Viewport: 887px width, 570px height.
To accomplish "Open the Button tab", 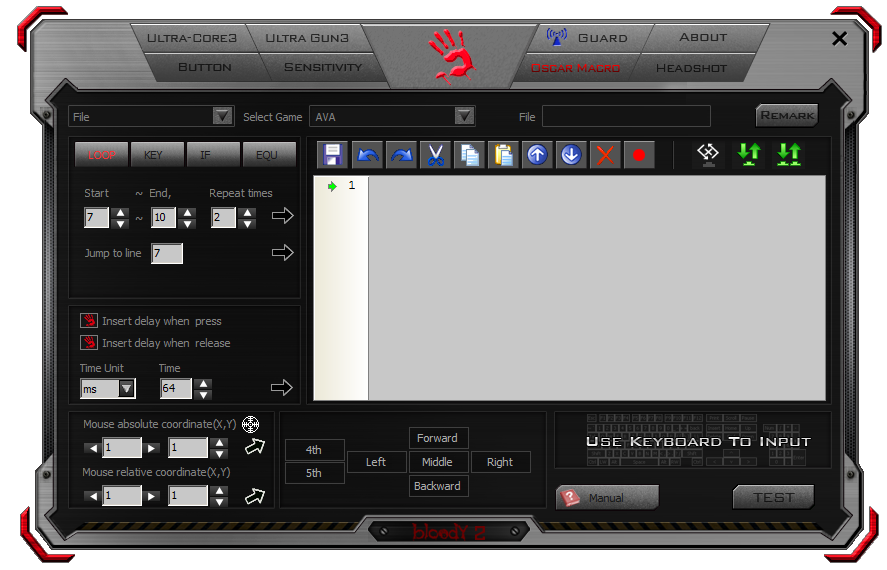I will 205,67.
